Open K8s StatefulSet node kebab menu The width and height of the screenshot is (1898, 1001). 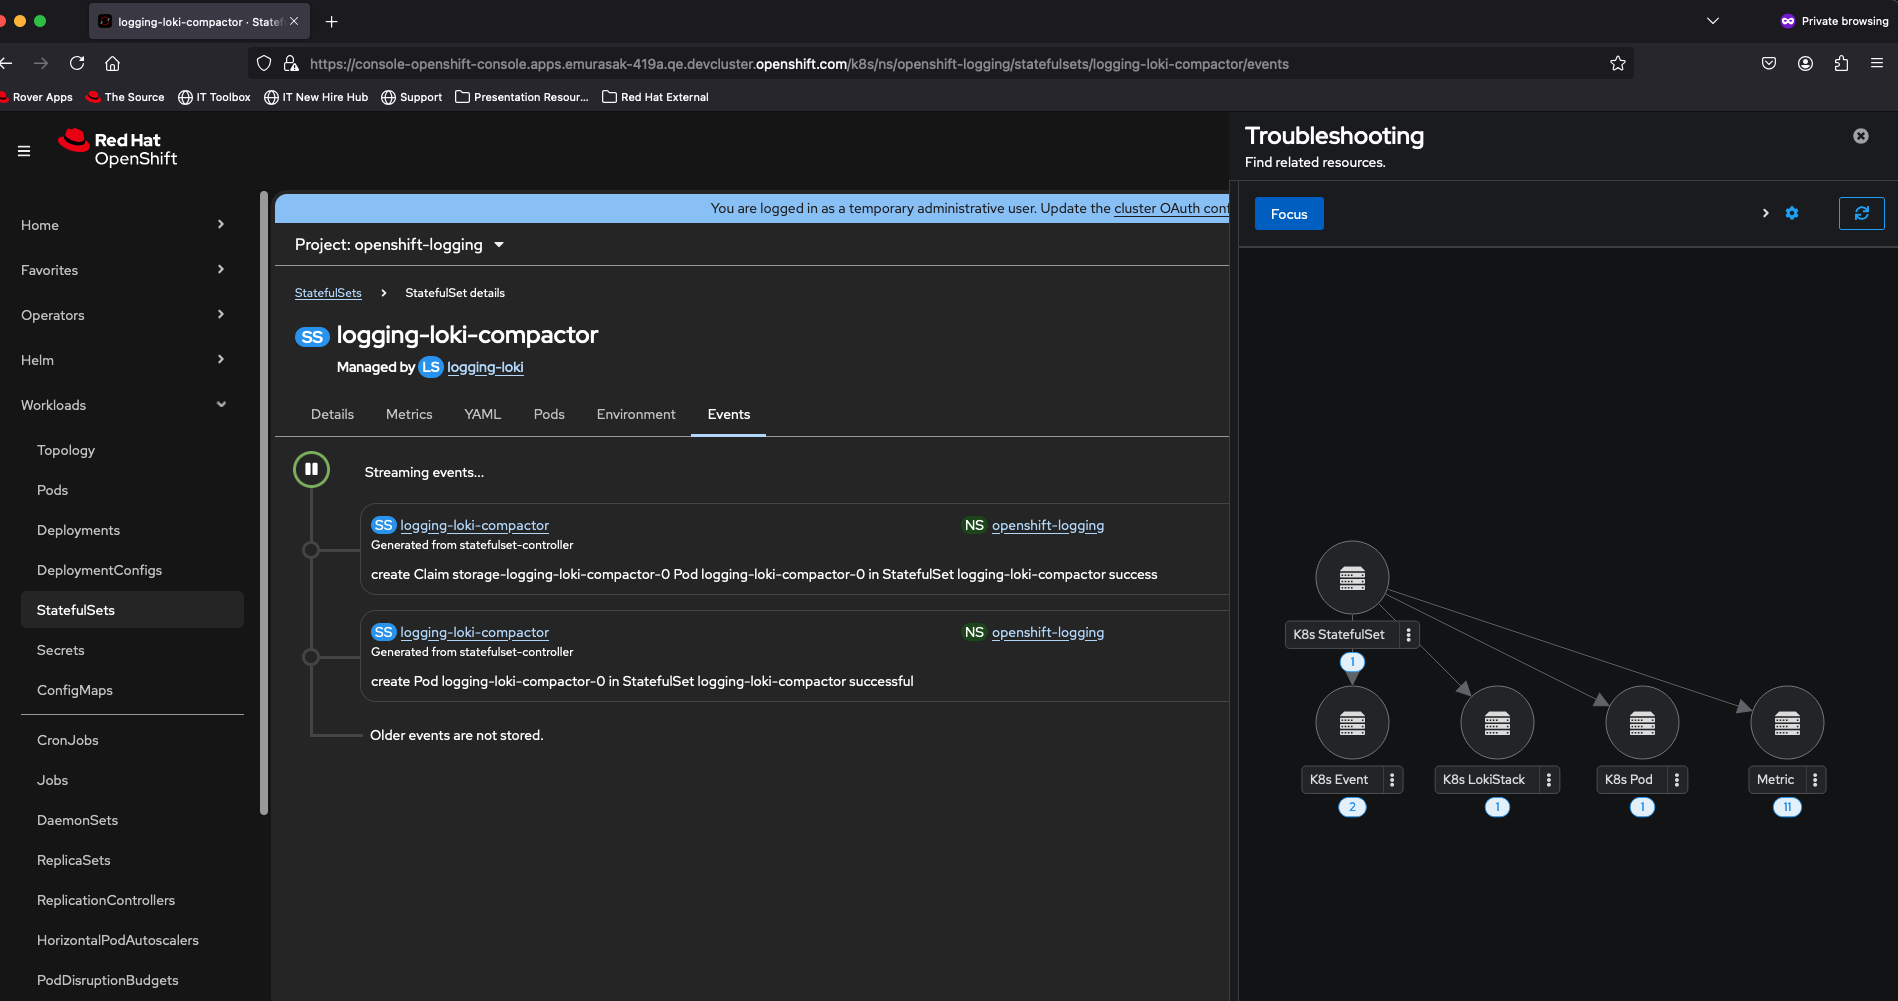coord(1408,635)
